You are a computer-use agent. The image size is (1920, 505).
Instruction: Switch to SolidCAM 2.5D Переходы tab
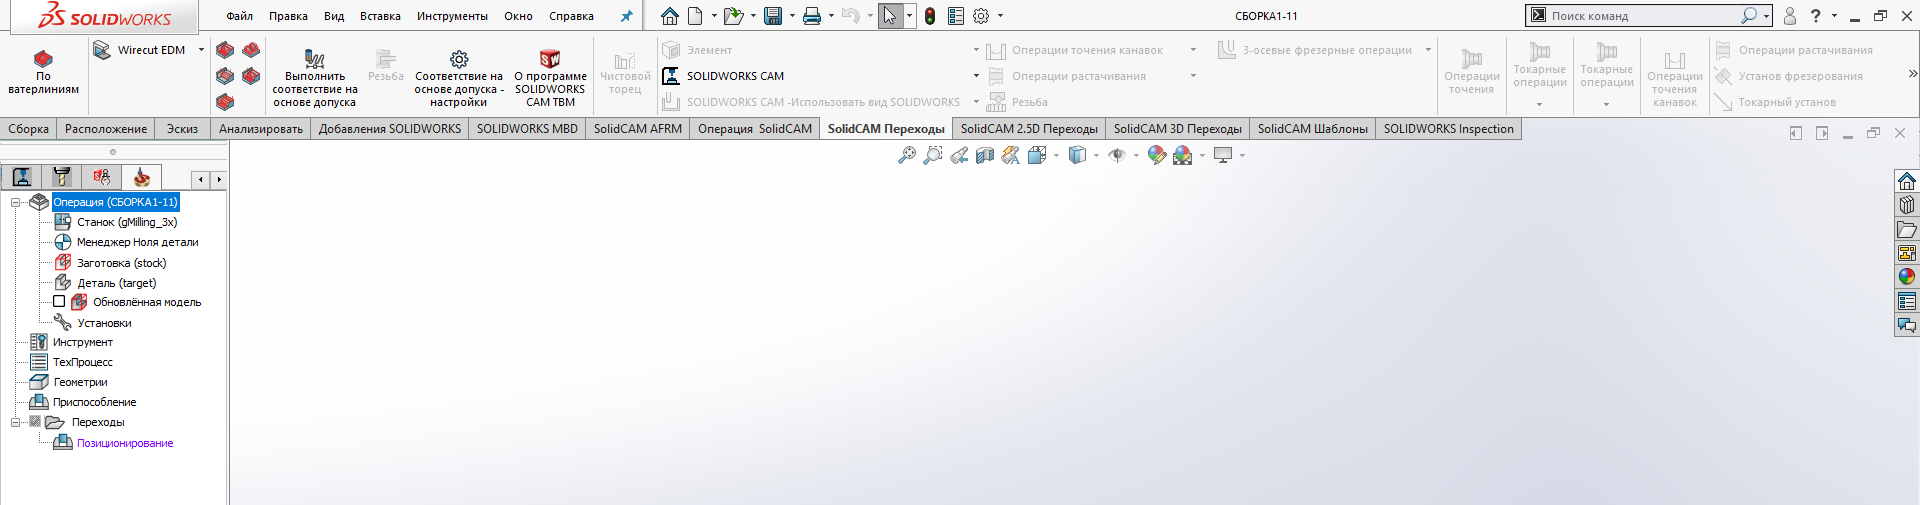(x=1029, y=129)
